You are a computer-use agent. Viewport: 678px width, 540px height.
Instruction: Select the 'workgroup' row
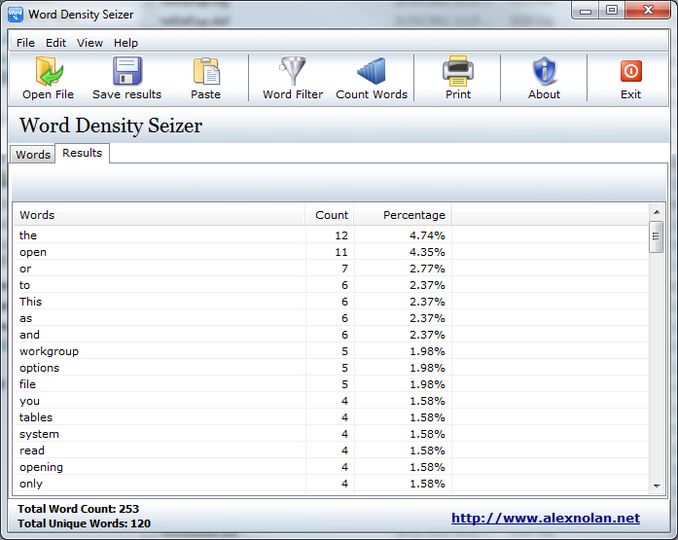point(331,351)
